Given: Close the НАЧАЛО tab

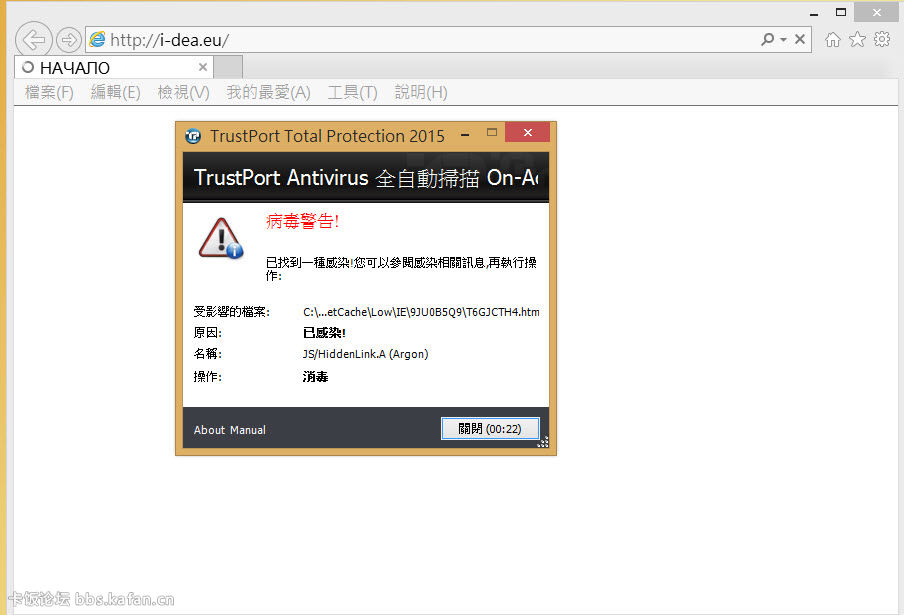Looking at the screenshot, I should [x=203, y=68].
